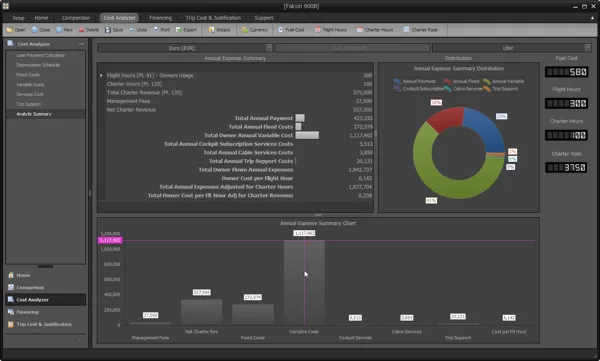Image resolution: width=600 pixels, height=361 pixels.
Task: Click Financing in bottom navigation pane
Action: (x=46, y=312)
